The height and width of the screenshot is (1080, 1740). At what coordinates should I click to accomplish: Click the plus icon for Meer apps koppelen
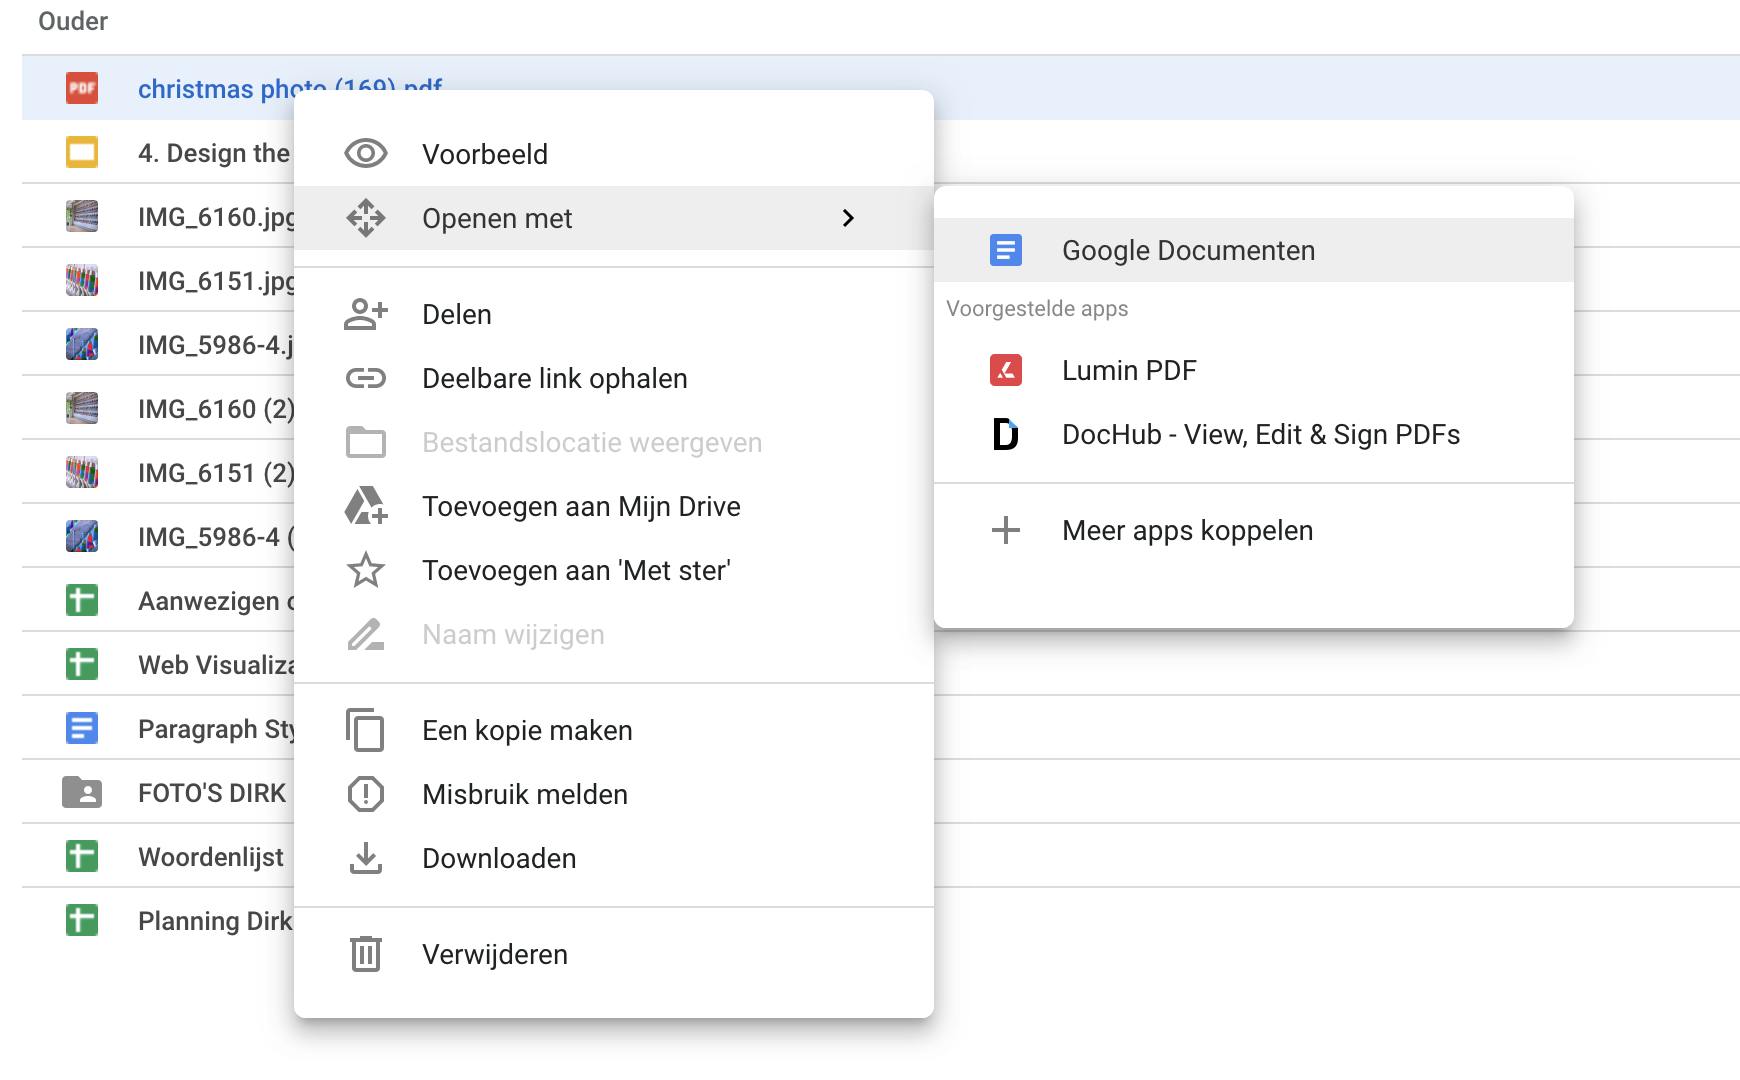(x=1005, y=530)
